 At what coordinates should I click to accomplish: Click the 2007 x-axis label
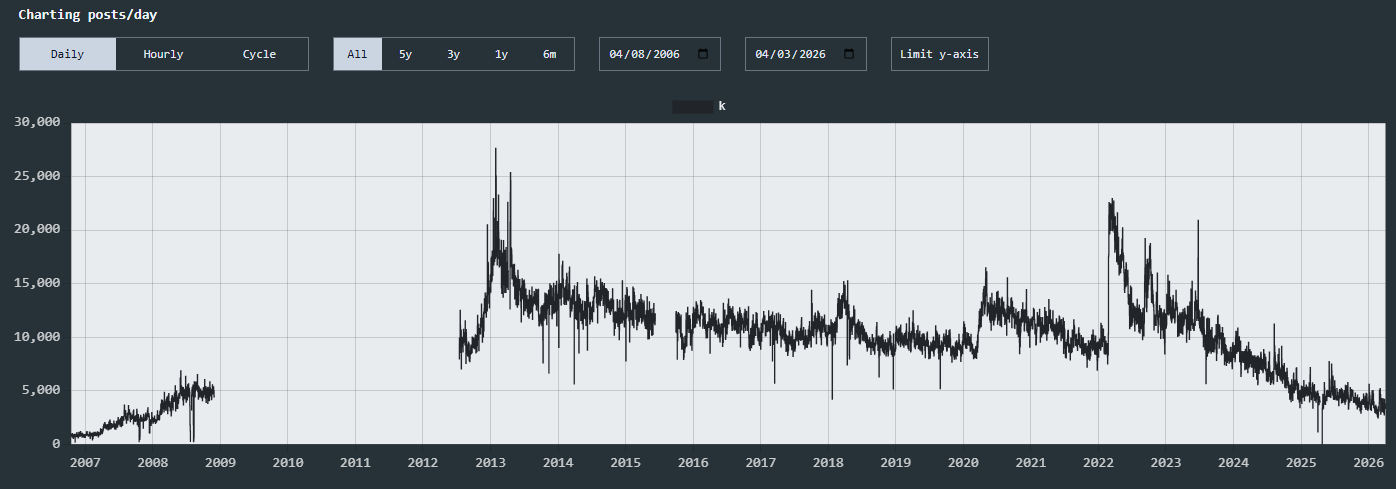pyautogui.click(x=85, y=462)
